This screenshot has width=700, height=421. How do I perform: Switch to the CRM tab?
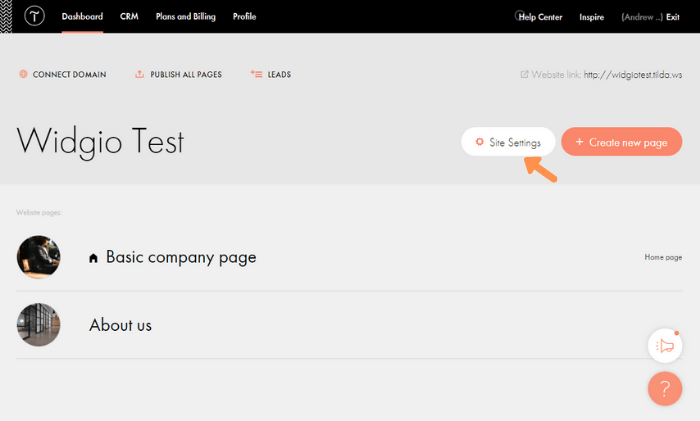[129, 17]
